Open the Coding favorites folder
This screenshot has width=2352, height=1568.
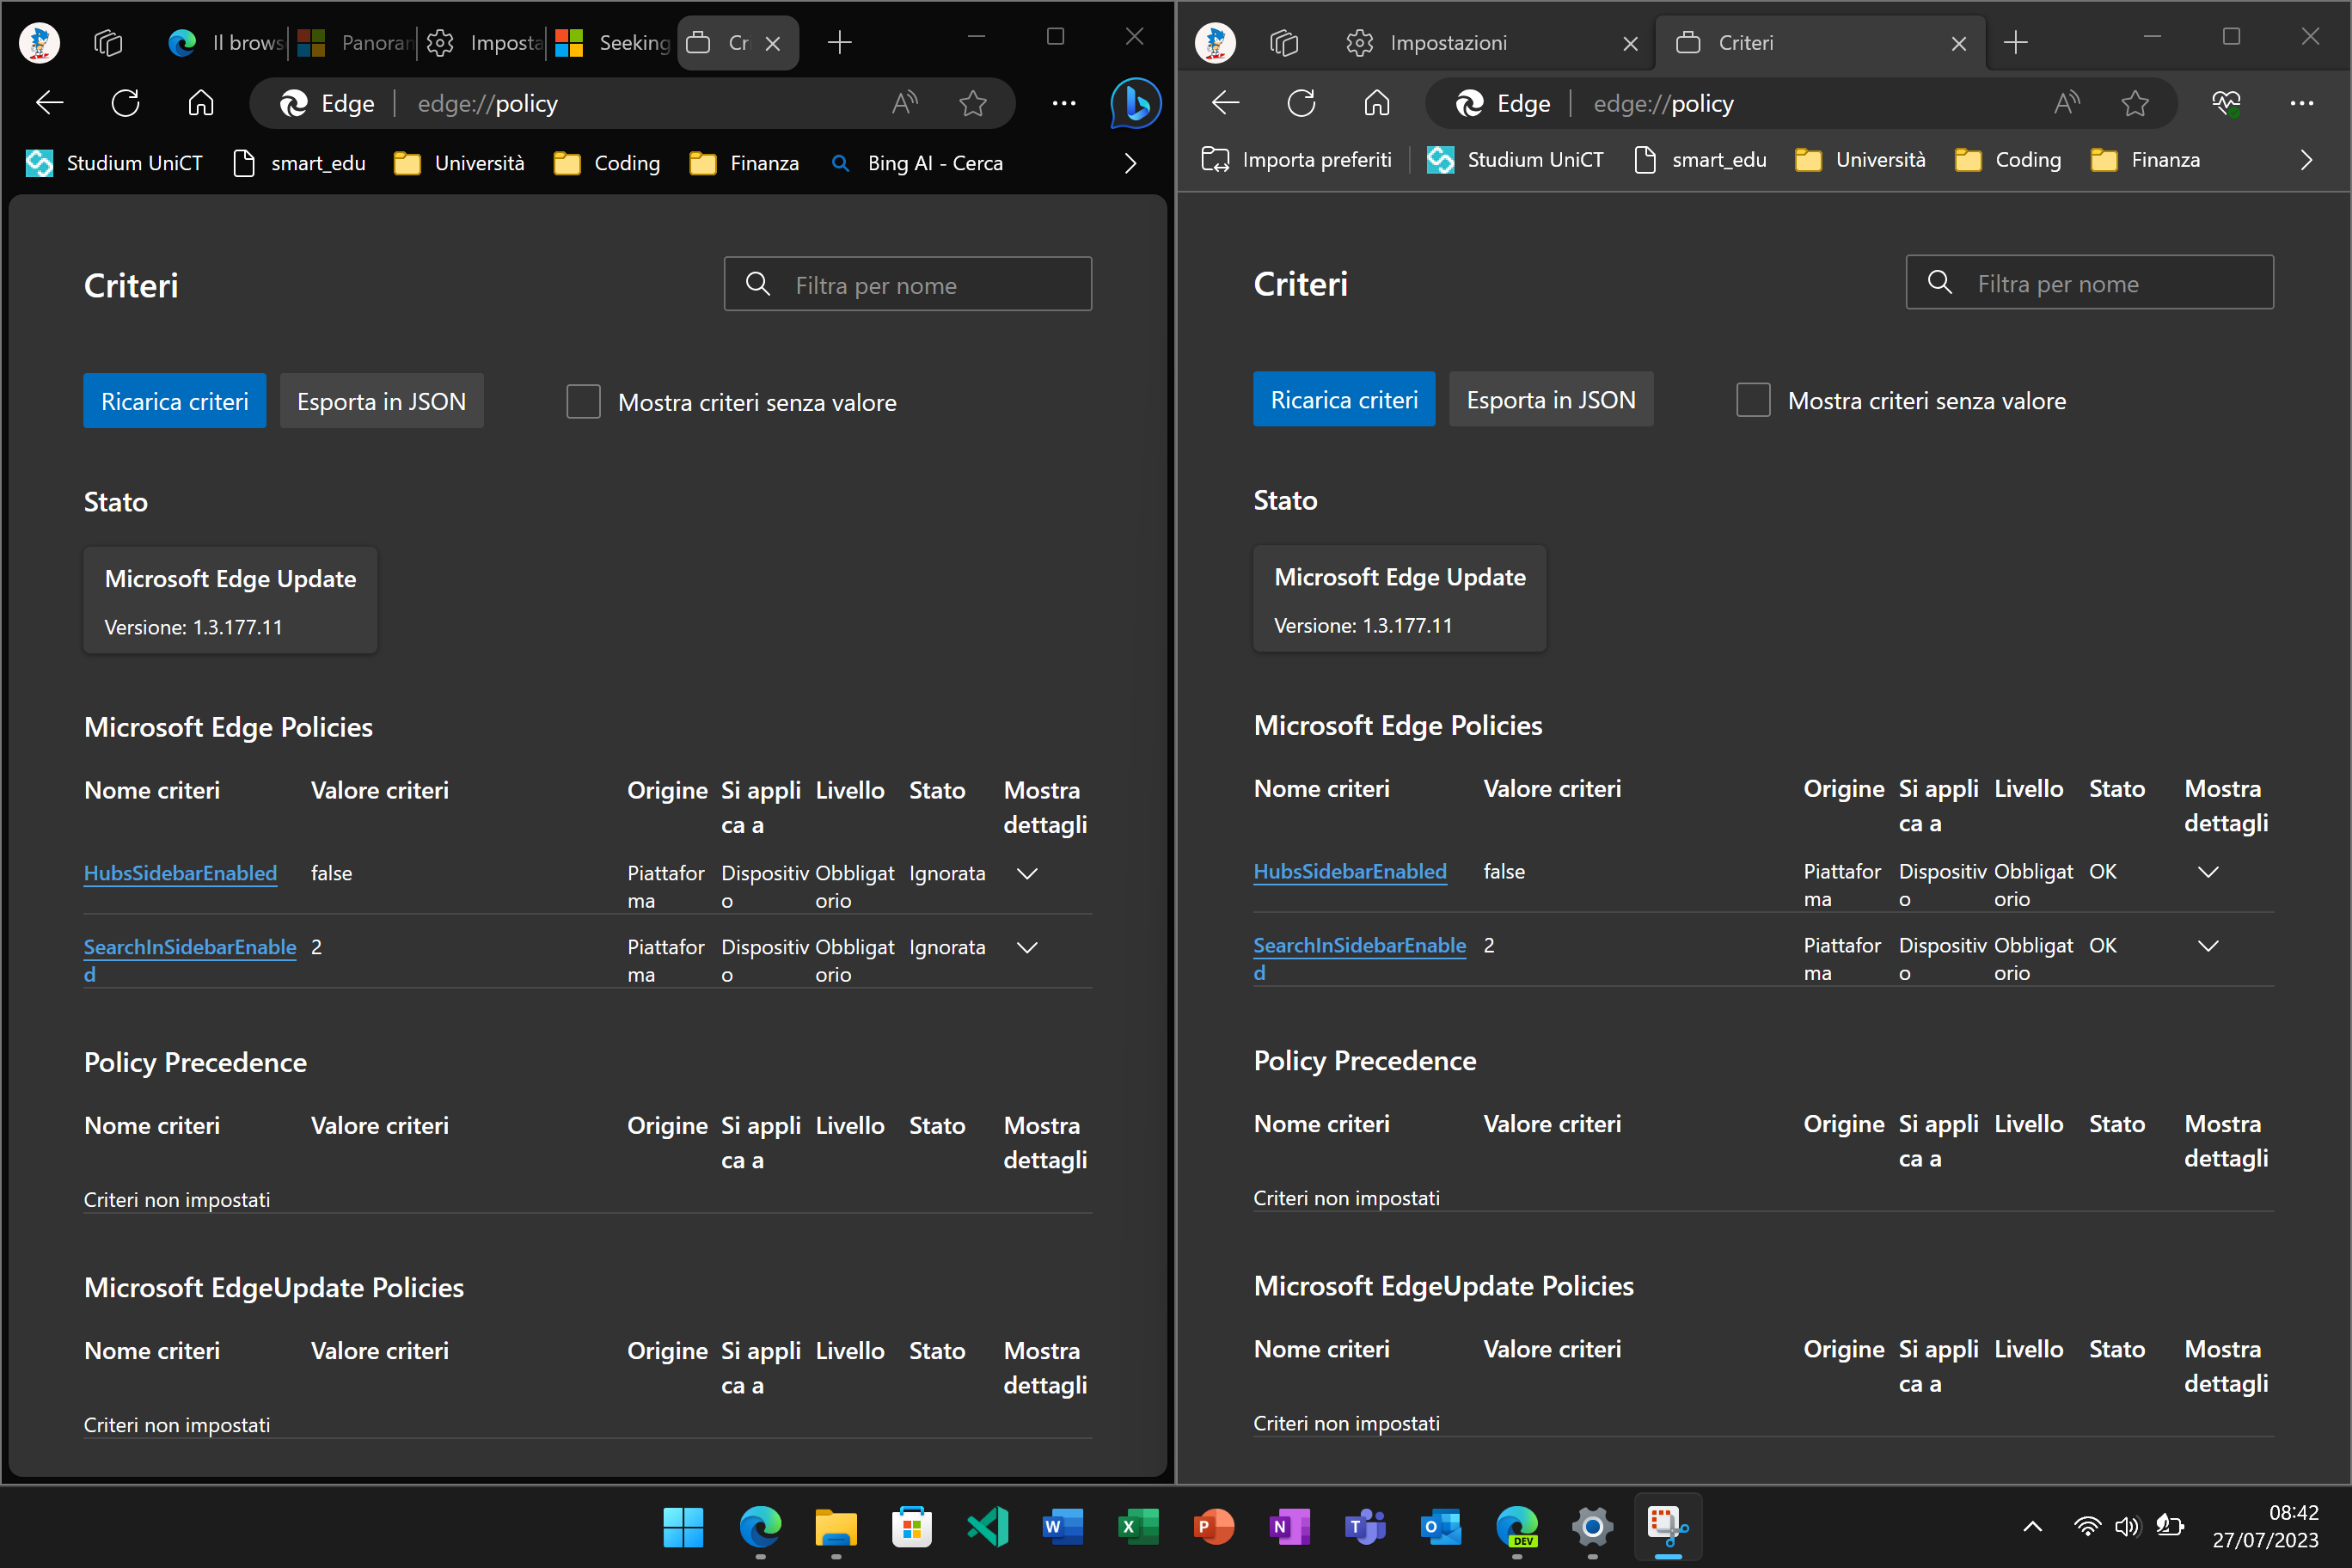tap(606, 163)
